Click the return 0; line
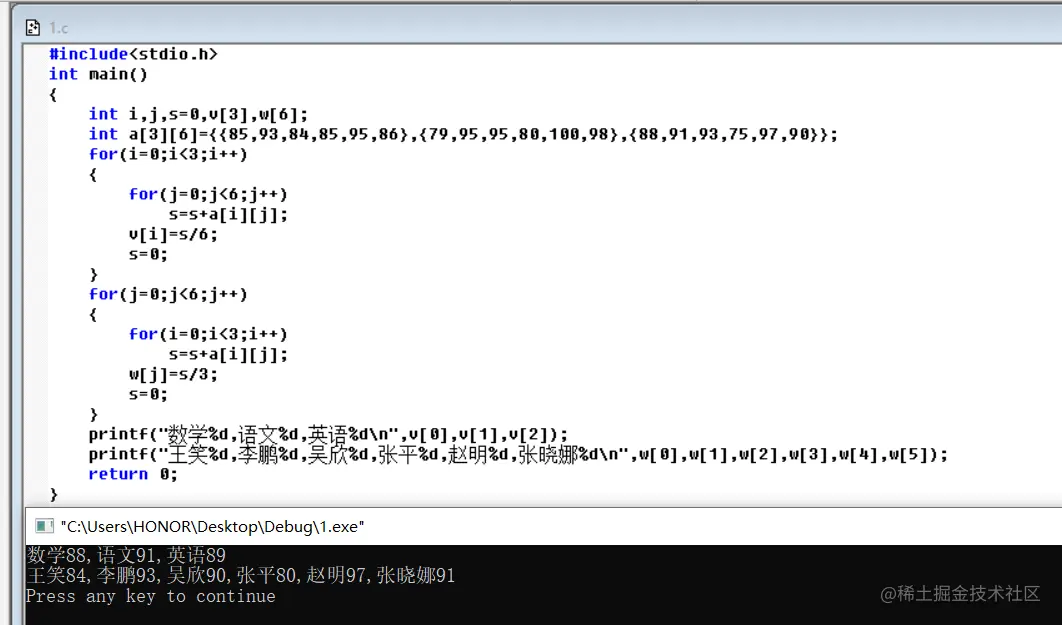This screenshot has width=1062, height=625. tap(133, 474)
